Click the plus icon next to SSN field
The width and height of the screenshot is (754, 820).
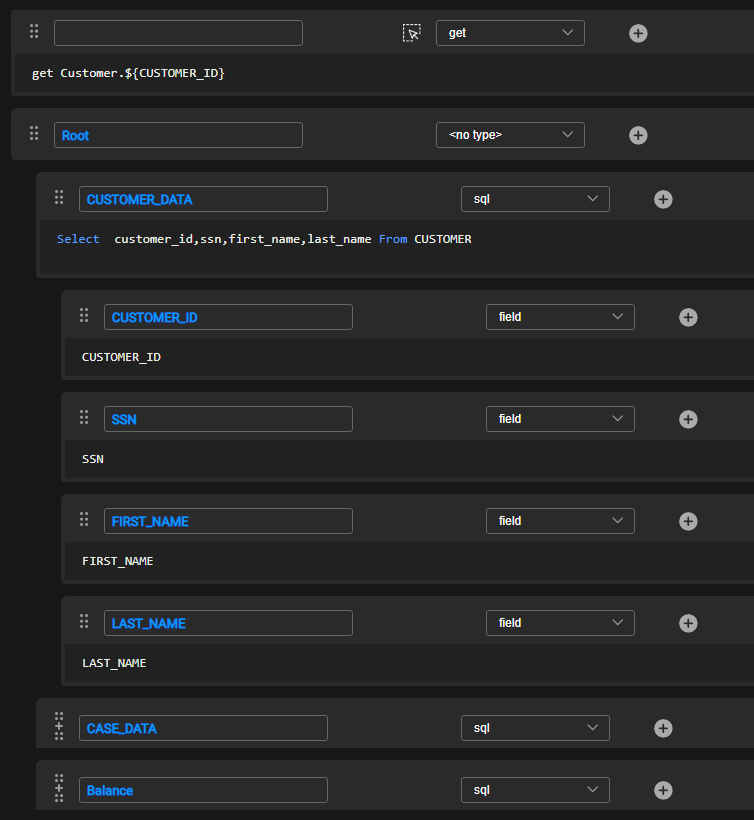[688, 419]
